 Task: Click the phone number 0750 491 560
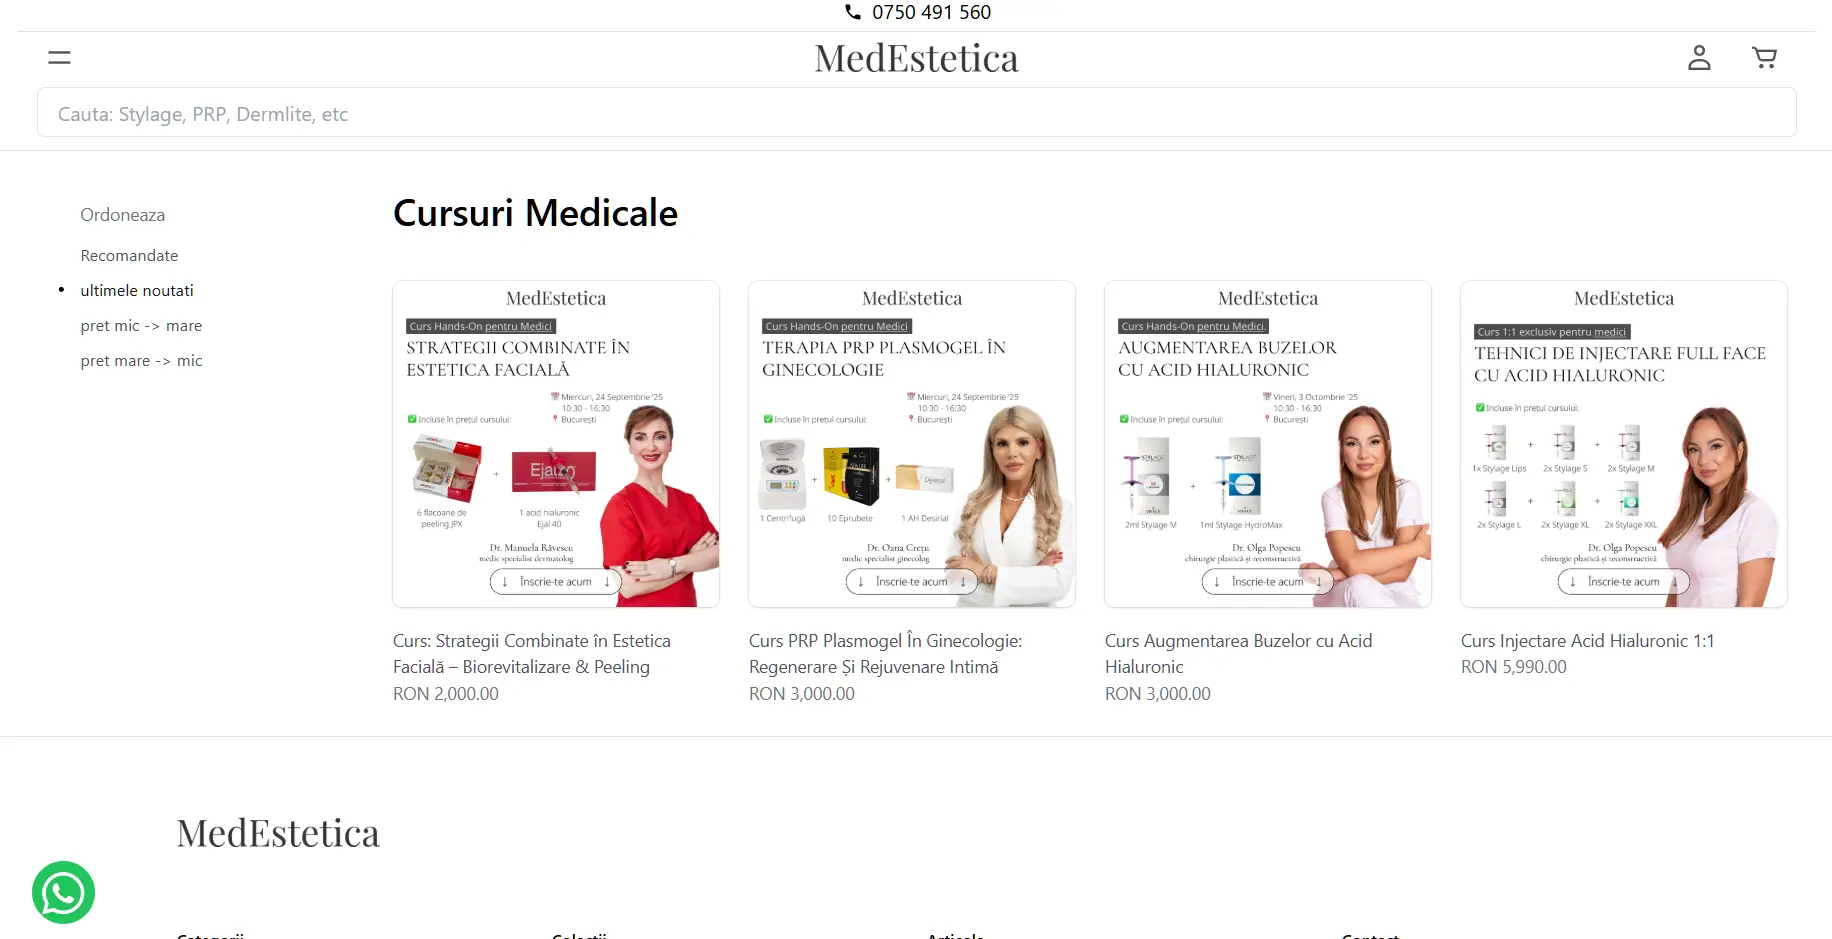(x=931, y=12)
